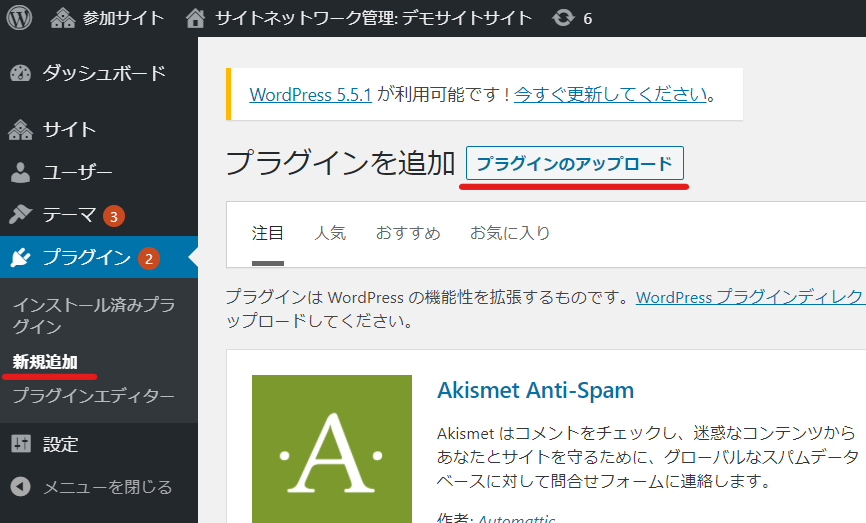Click the Akismet description text
Image resolution: width=866 pixels, height=523 pixels.
point(647,457)
